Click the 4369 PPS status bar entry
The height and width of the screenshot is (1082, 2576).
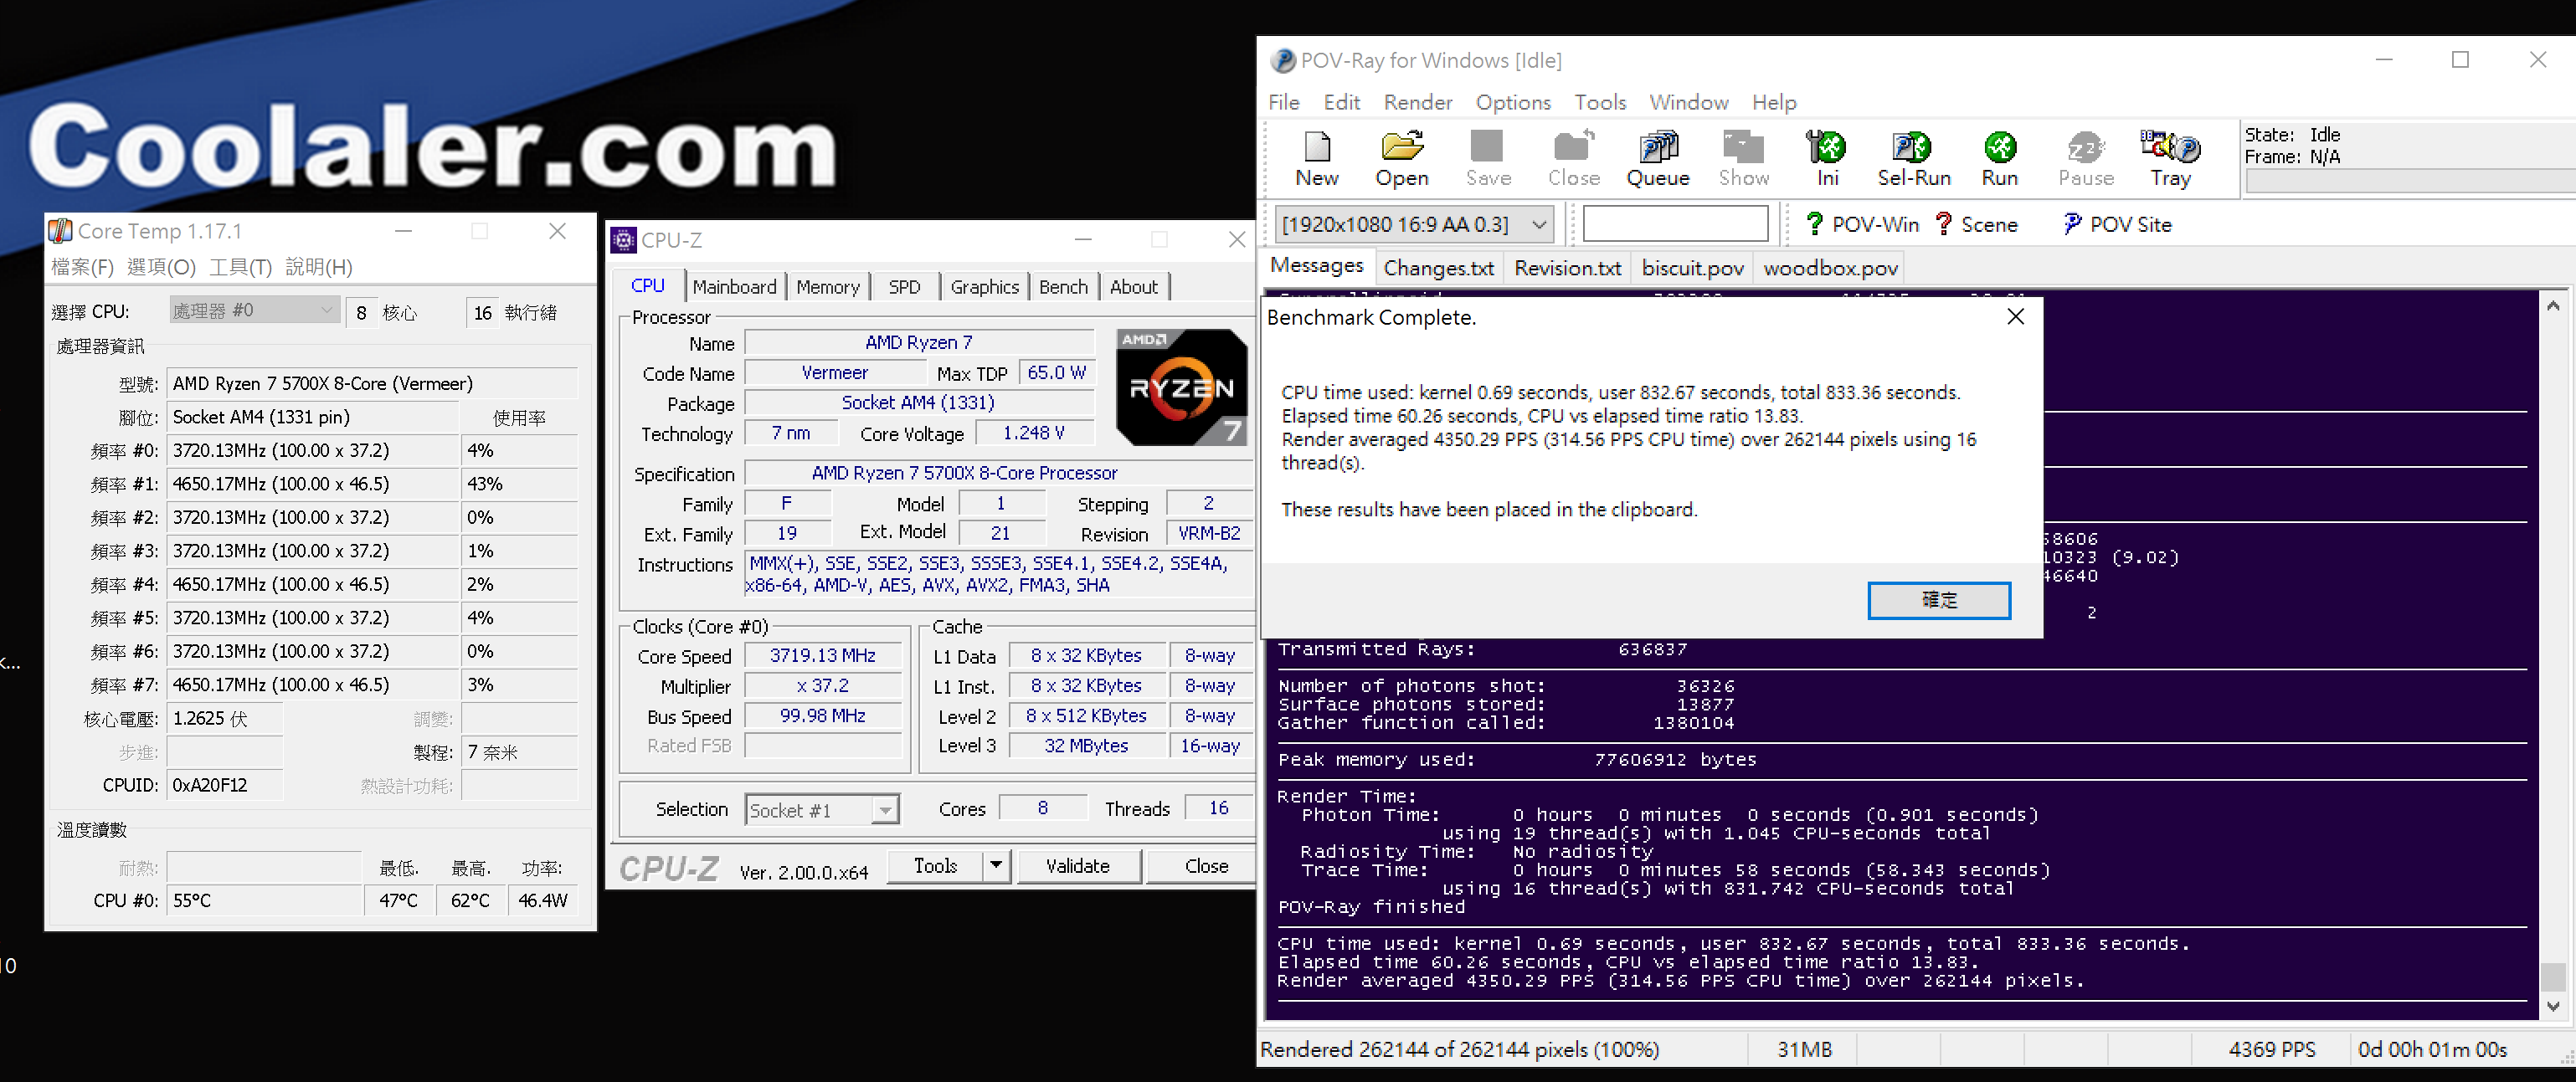pos(2271,1049)
